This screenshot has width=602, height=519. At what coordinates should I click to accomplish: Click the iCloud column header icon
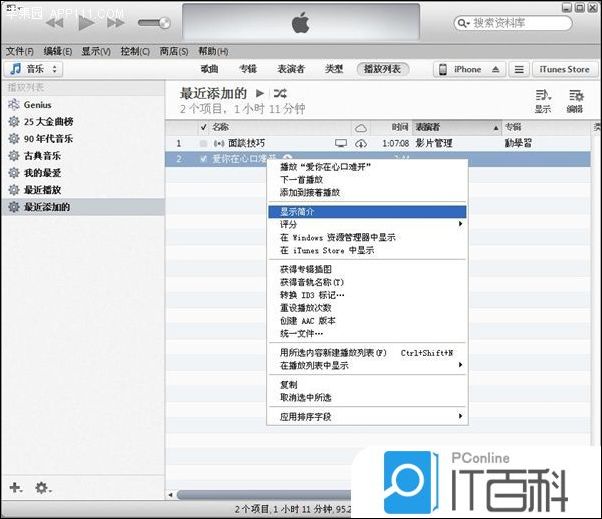point(361,127)
